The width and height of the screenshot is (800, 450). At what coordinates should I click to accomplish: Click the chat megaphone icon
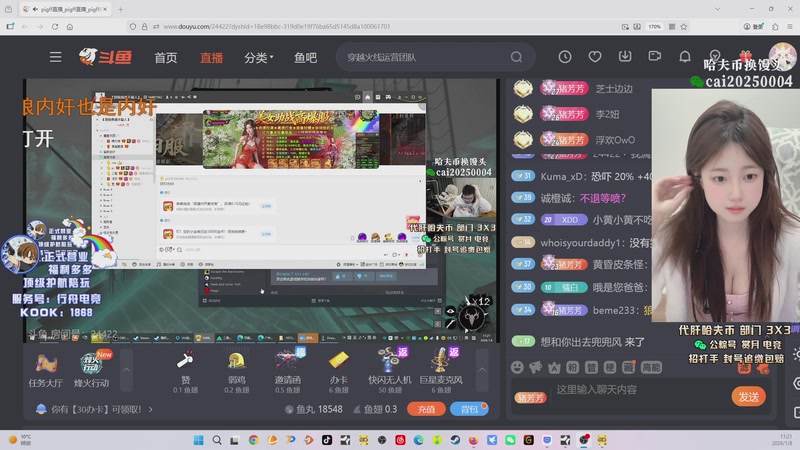535,367
